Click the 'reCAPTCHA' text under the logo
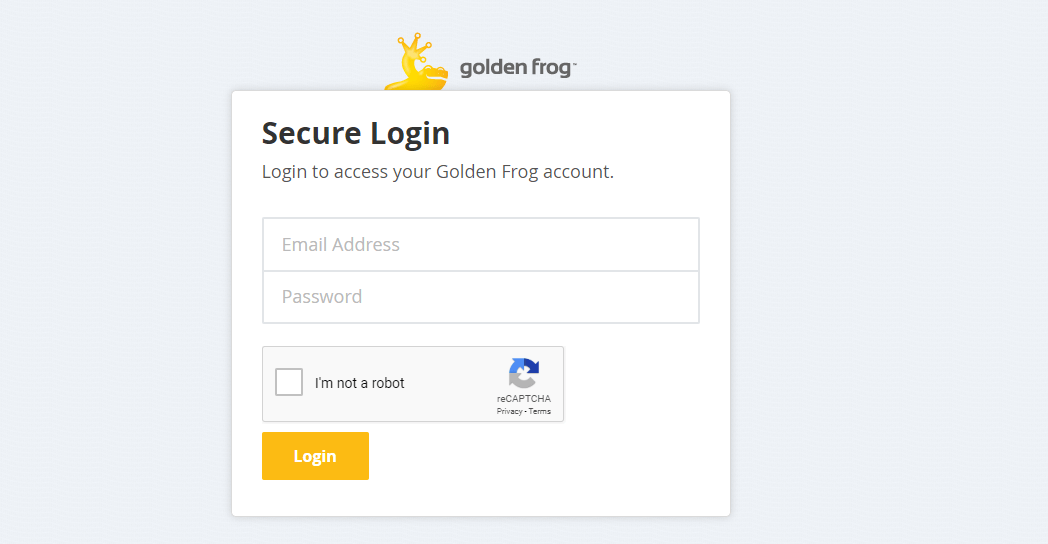1048x544 pixels. click(x=524, y=399)
